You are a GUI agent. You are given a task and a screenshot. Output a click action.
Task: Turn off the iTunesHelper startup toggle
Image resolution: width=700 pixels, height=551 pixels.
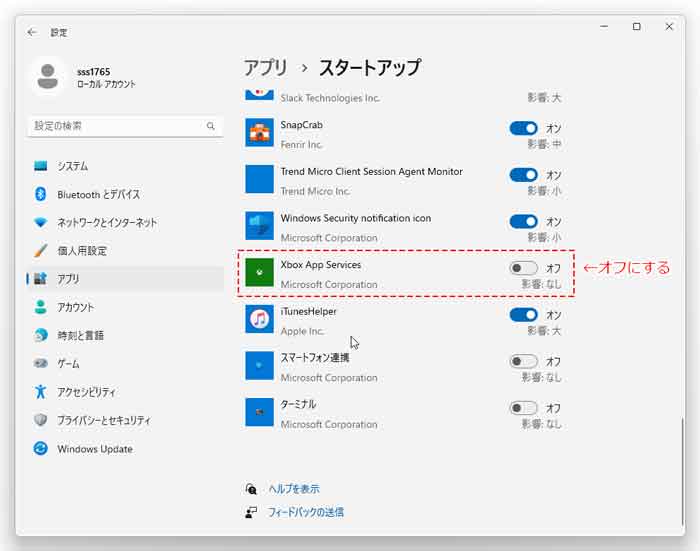[523, 315]
